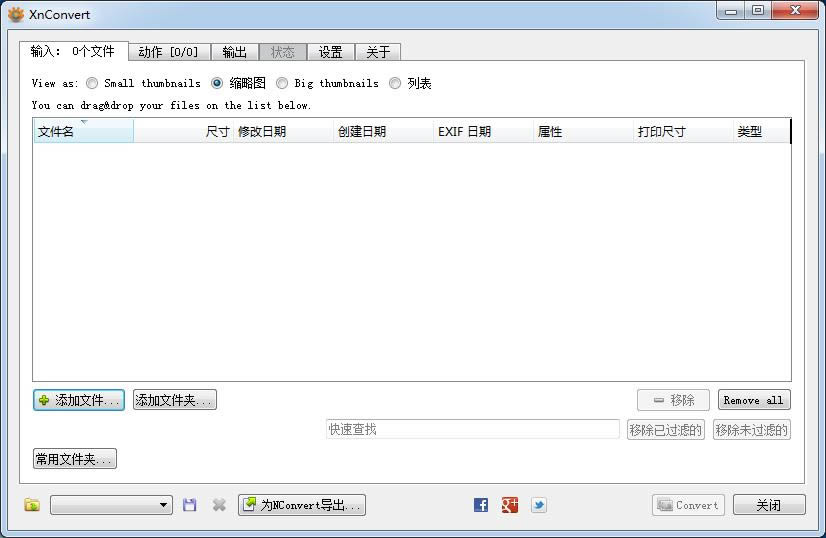
Task: Sort by the 文件名 column header
Action: [83, 131]
